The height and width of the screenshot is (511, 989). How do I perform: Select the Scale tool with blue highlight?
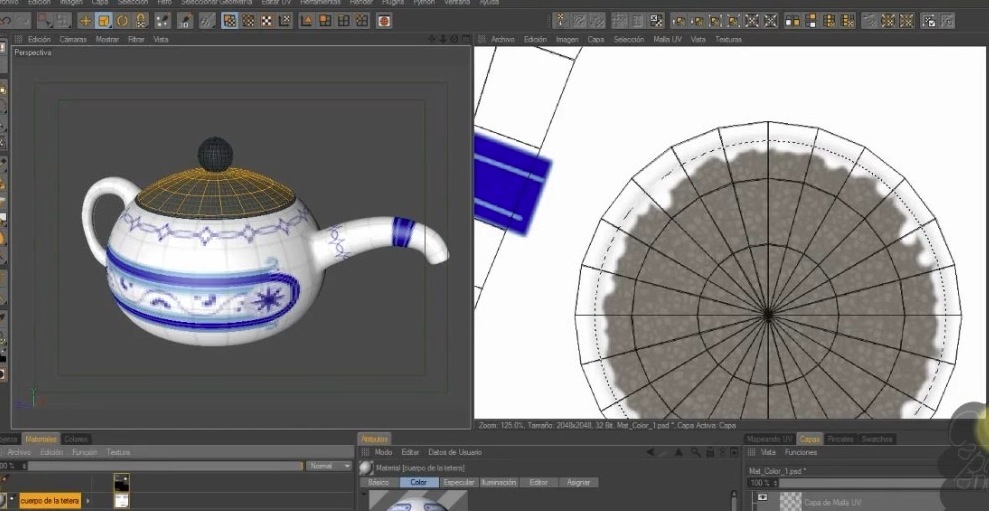pos(104,21)
